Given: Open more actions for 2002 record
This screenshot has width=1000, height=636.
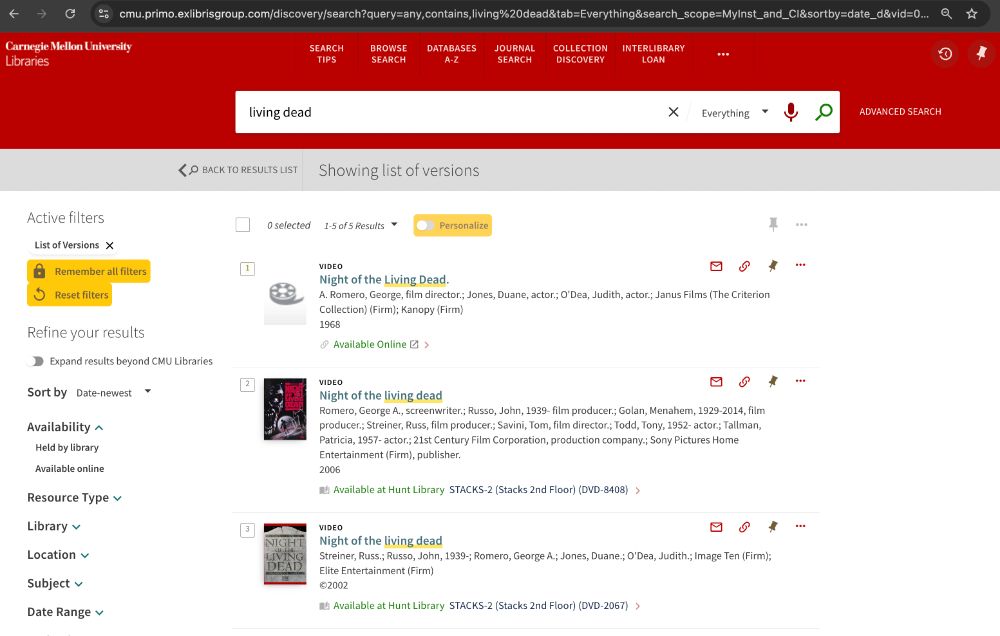Looking at the screenshot, I should (800, 526).
